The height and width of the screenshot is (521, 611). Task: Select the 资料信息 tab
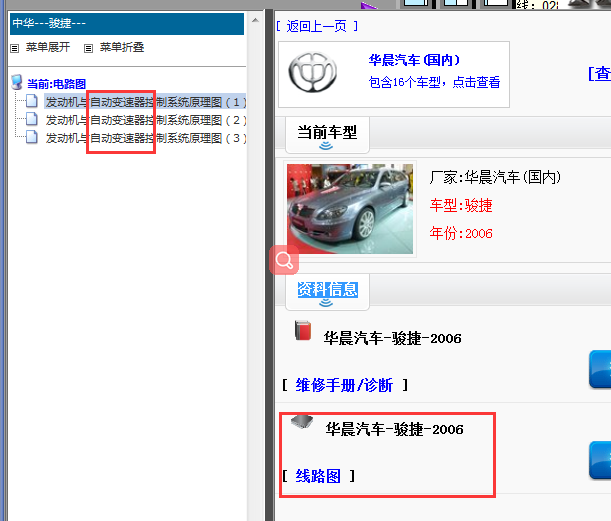pos(327,290)
